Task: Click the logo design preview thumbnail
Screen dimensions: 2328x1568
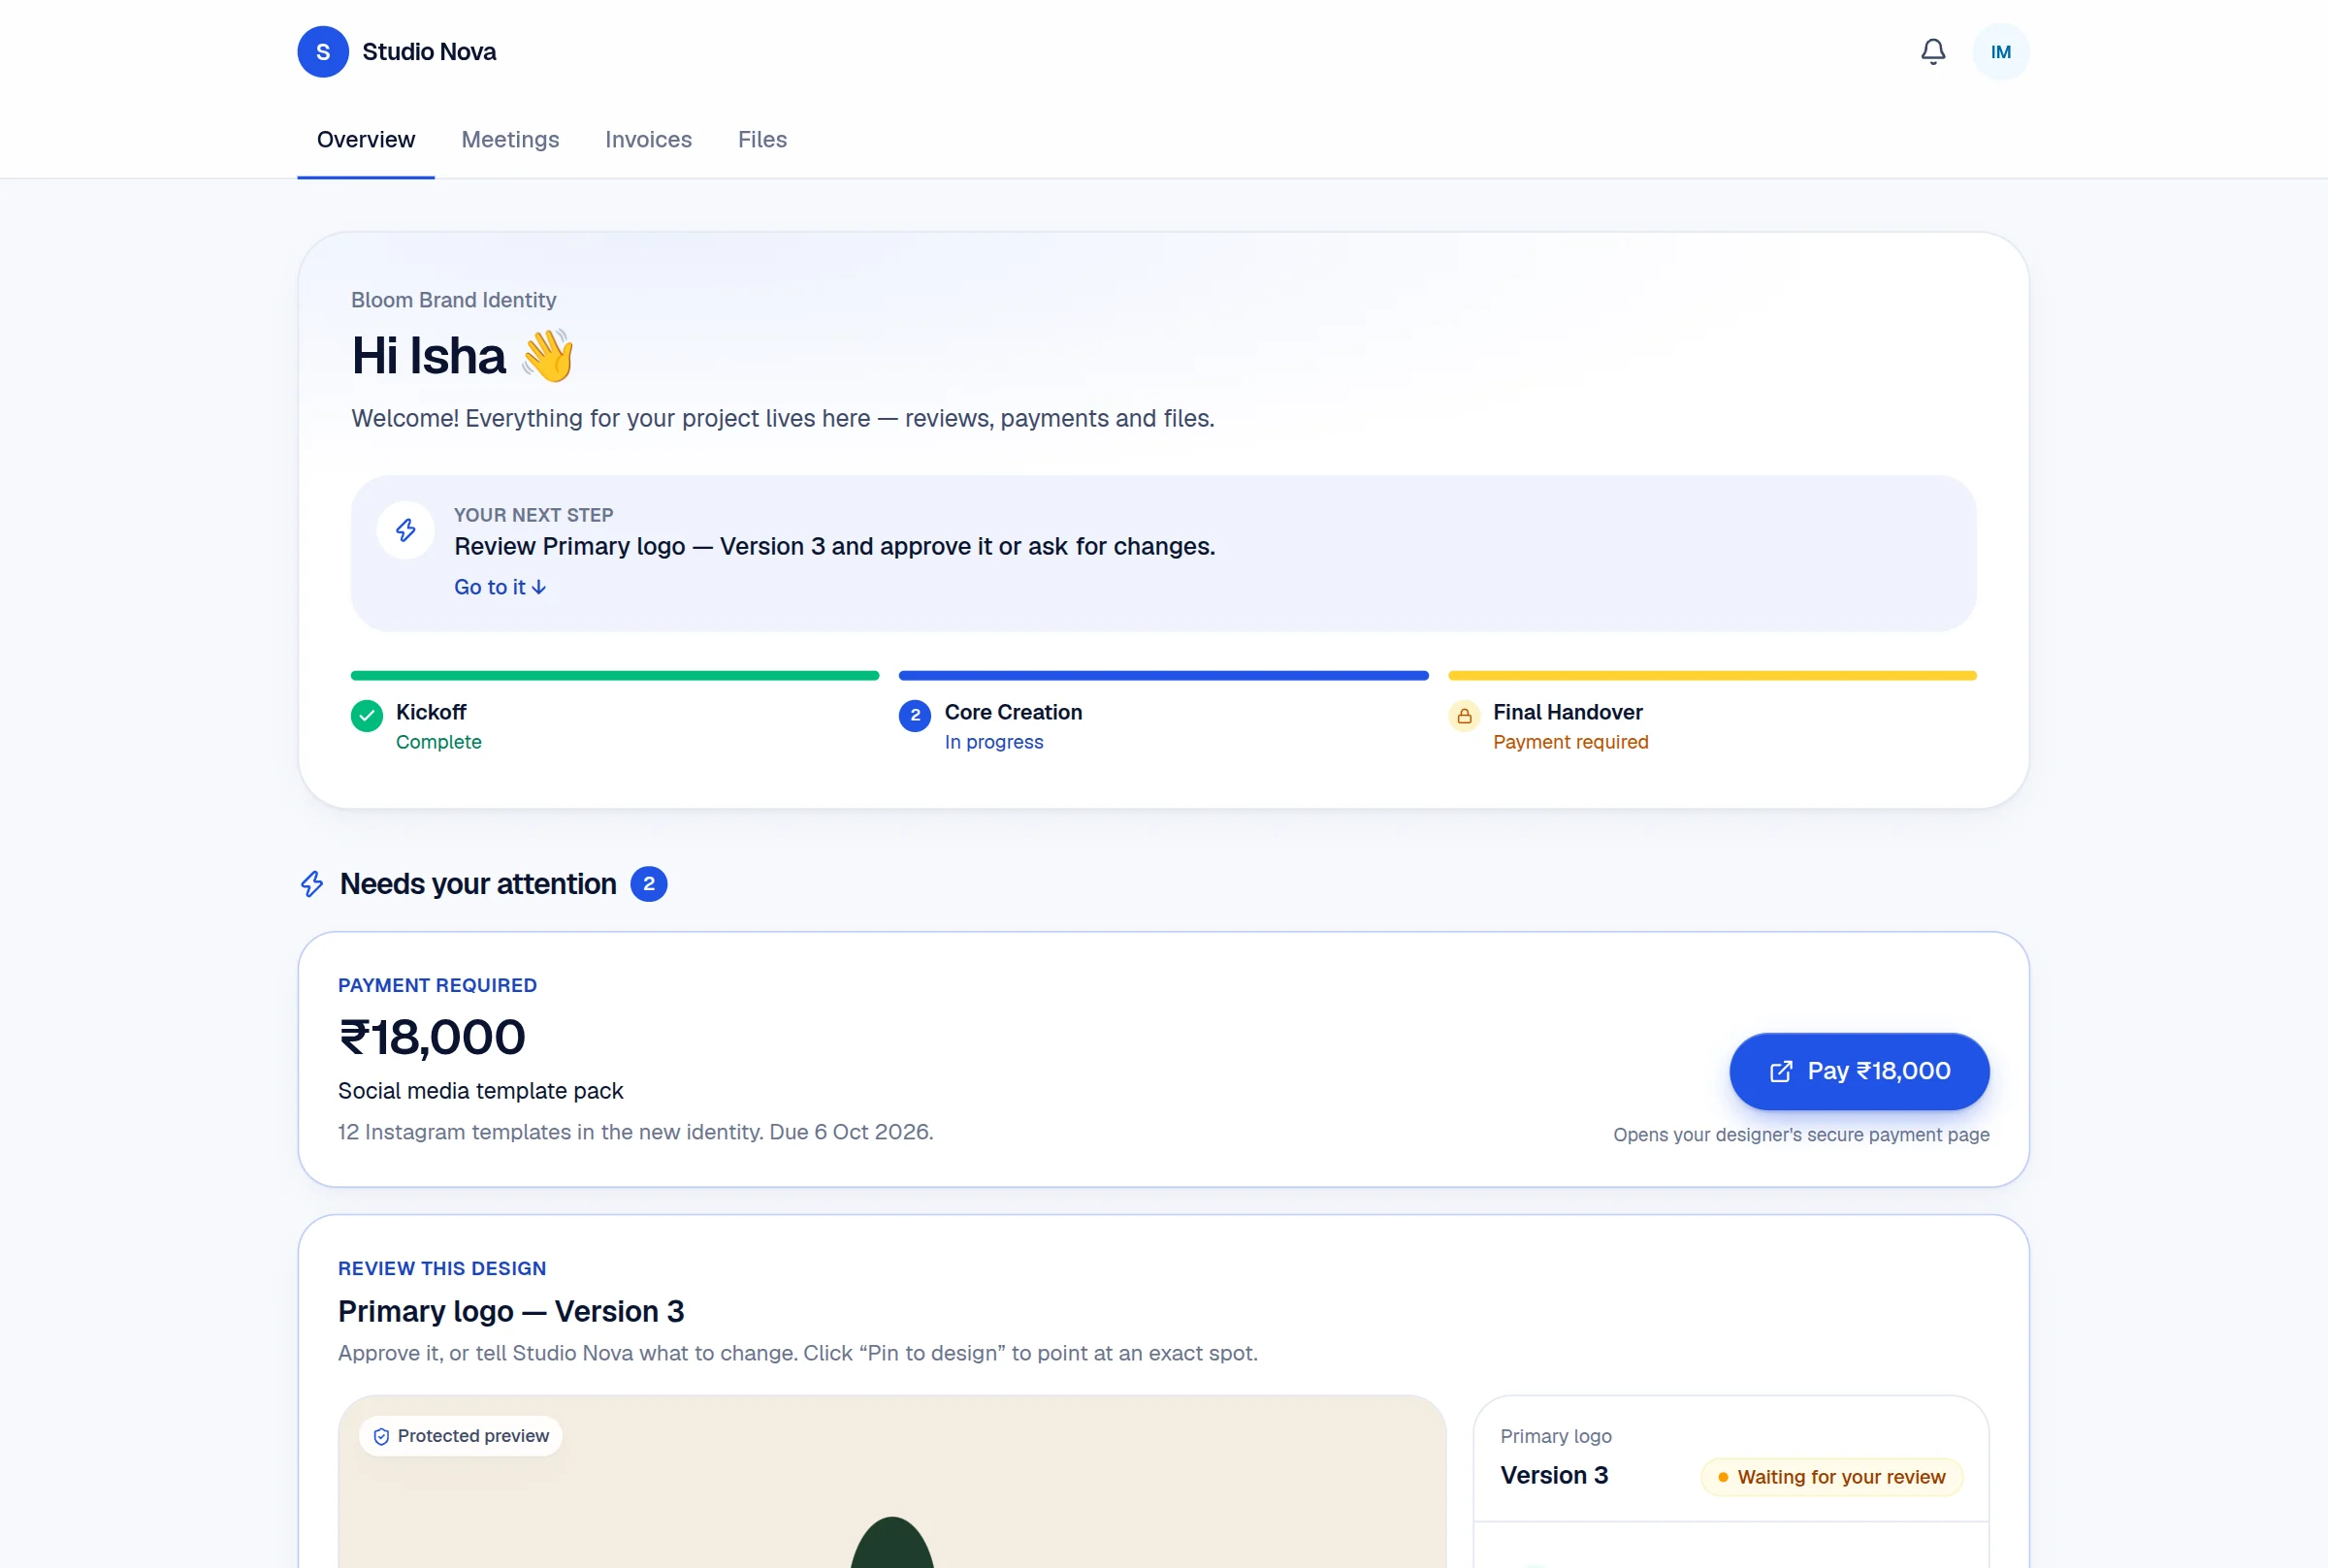Action: click(892, 1483)
